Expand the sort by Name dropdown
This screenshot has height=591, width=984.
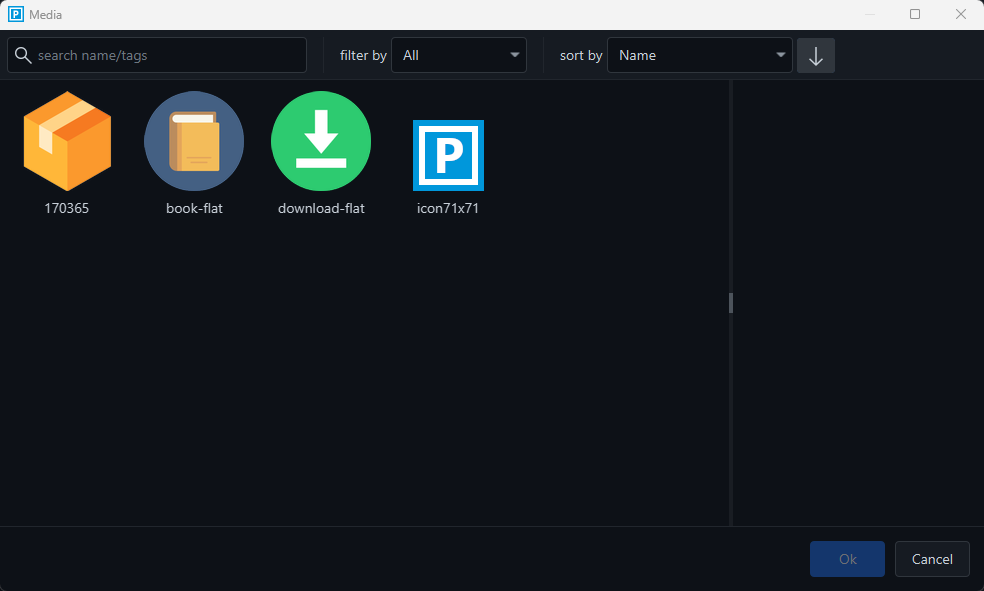click(699, 55)
